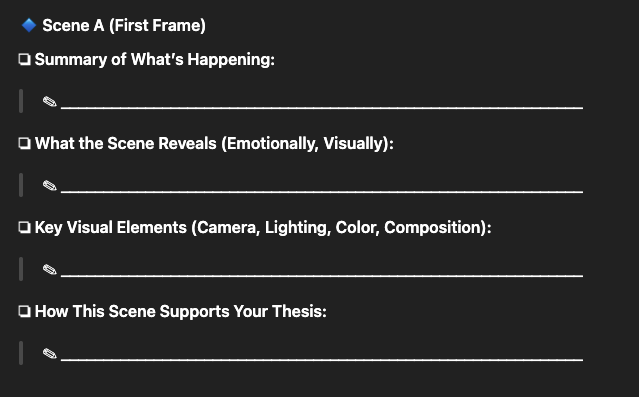
Task: Click the Scene A (First Frame) heading
Action: pos(124,25)
